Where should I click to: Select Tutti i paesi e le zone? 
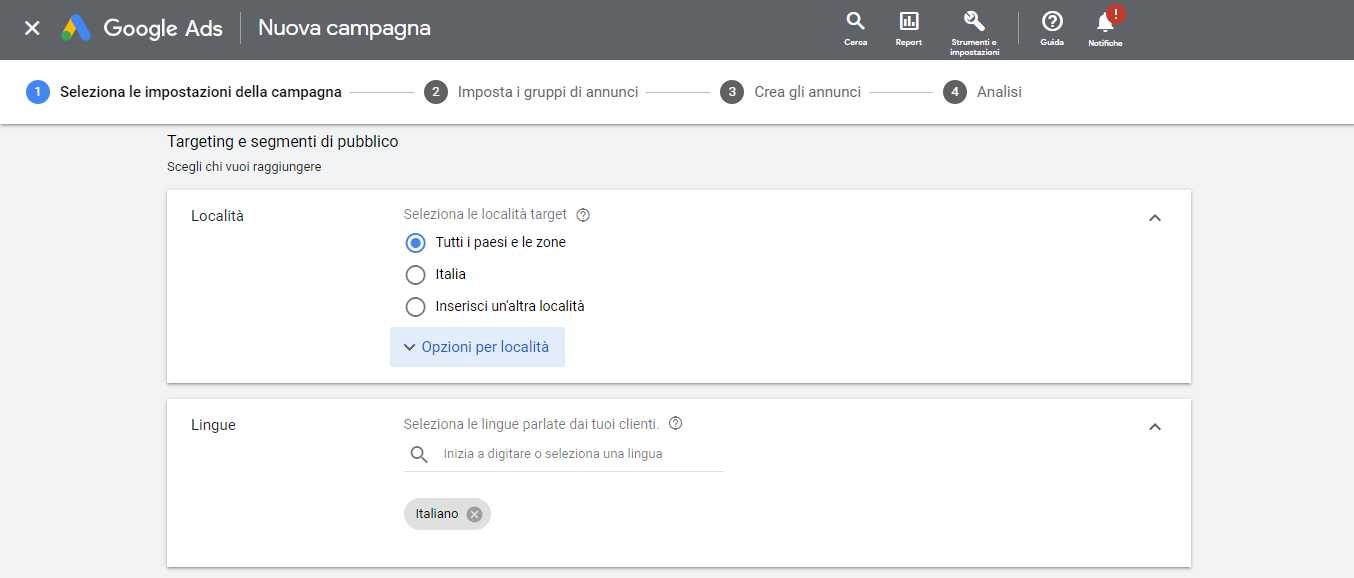[416, 243]
